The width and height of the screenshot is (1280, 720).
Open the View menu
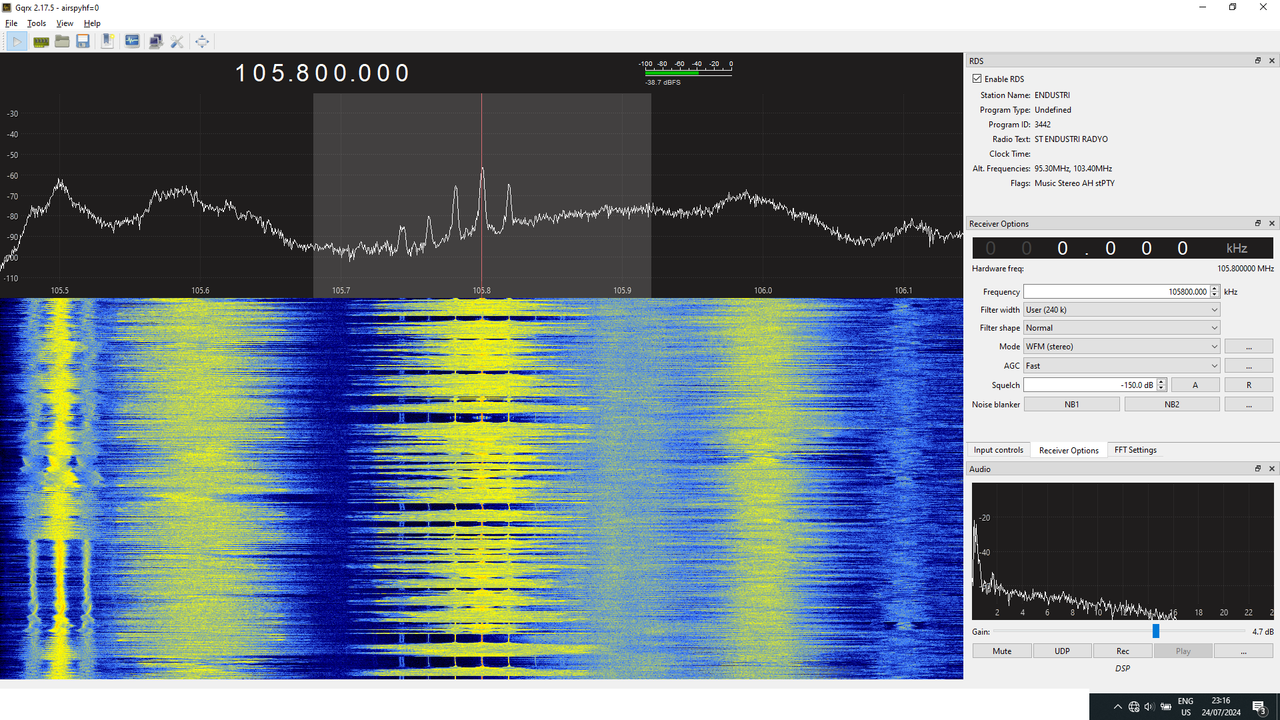click(x=65, y=23)
